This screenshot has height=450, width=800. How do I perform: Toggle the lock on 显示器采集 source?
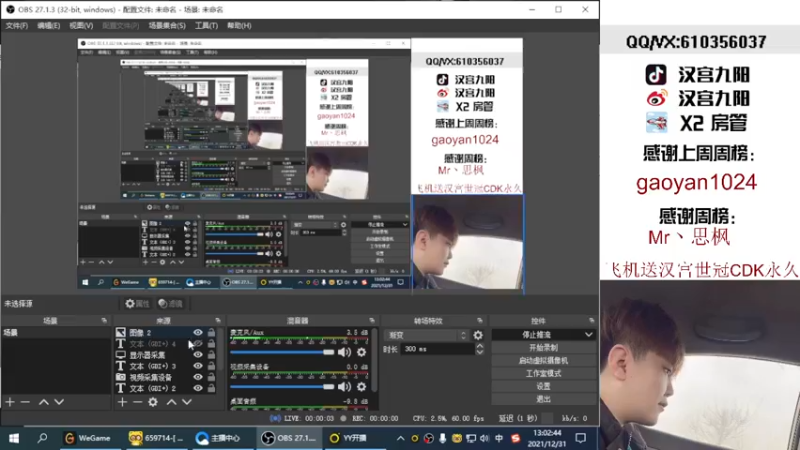click(211, 355)
